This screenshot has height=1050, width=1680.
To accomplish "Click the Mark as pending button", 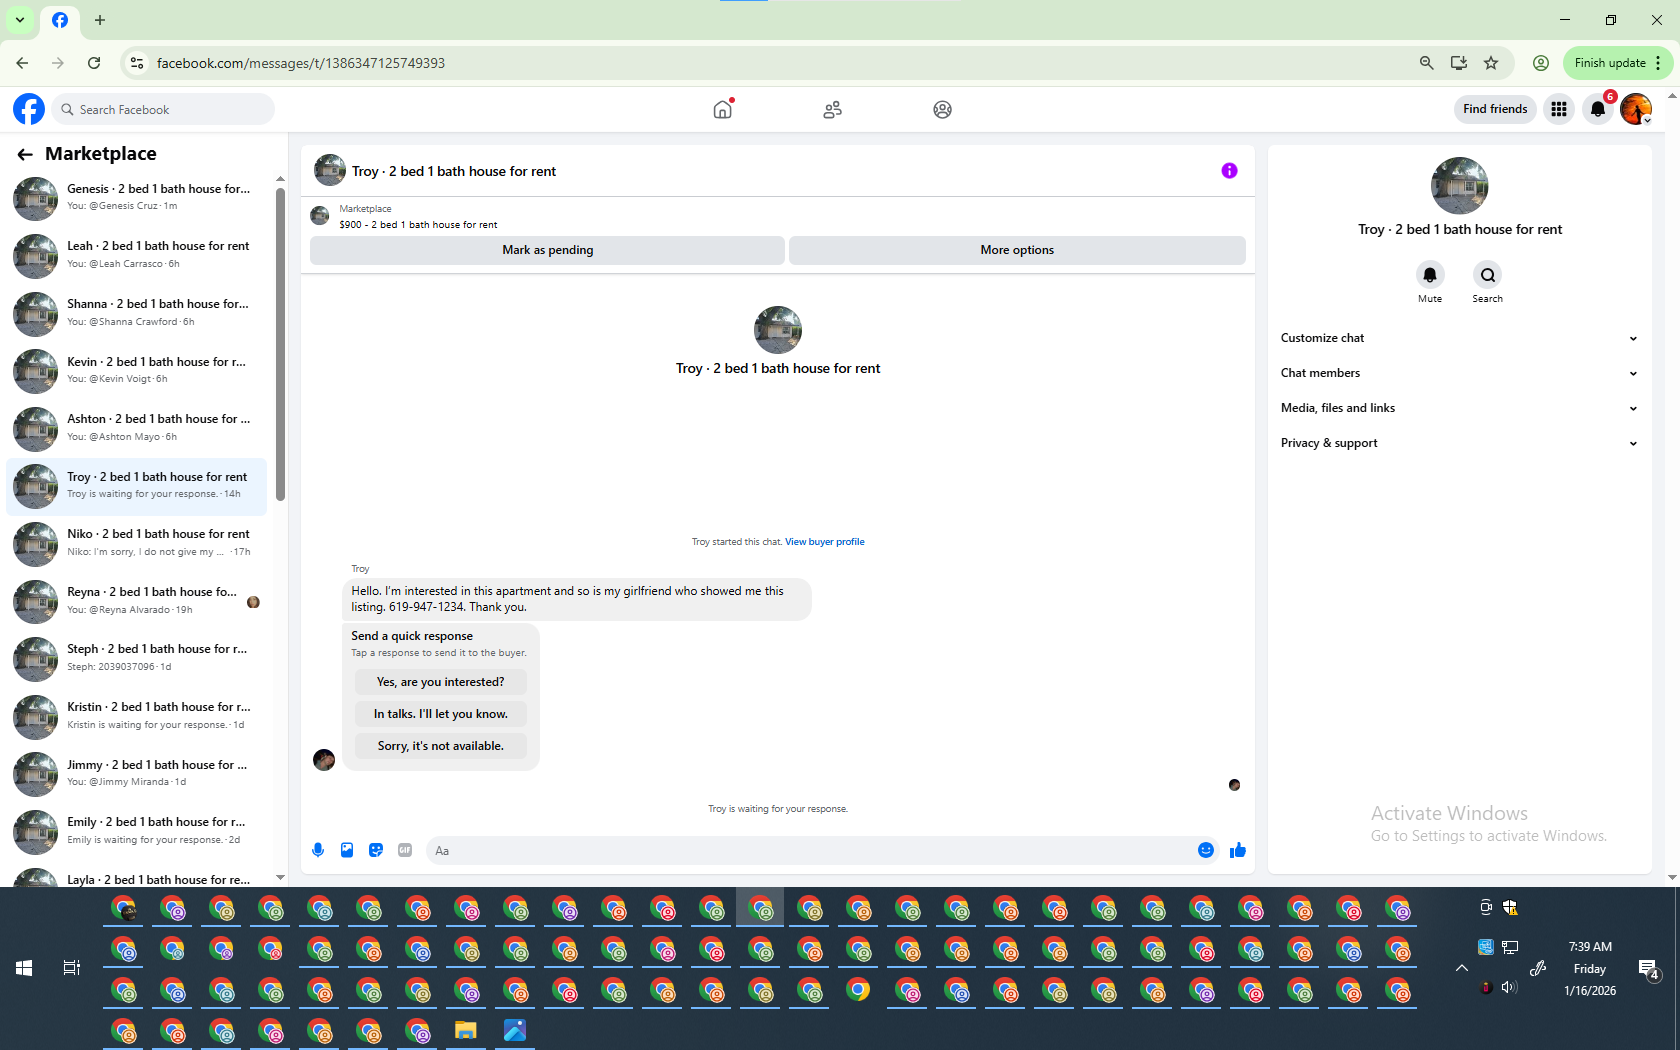I will tap(547, 250).
